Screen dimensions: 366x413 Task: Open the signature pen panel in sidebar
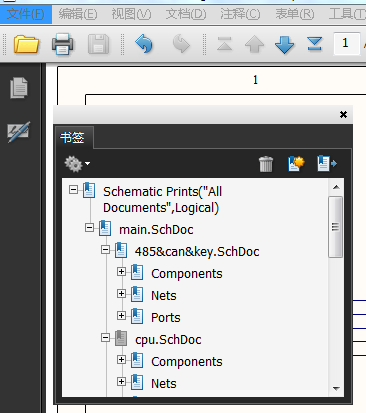[19, 132]
